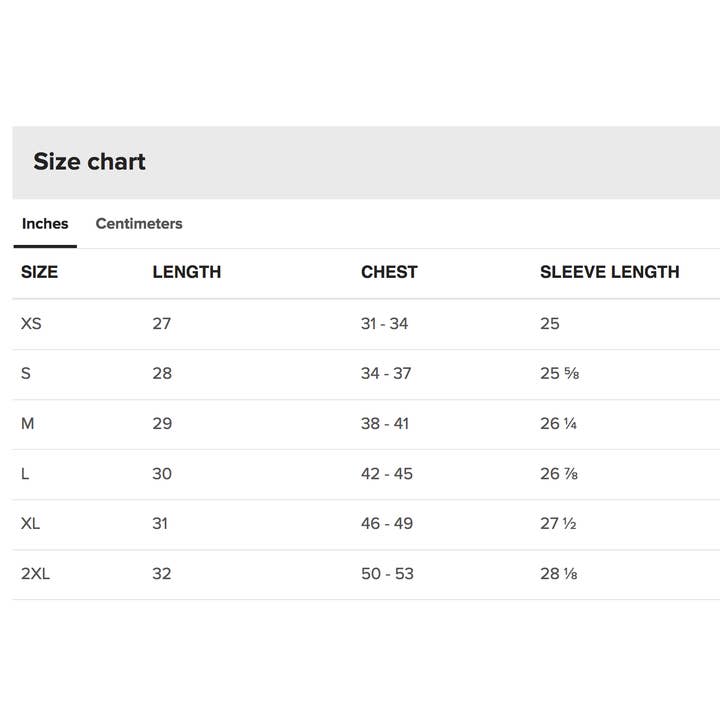Viewport: 720px width, 720px height.
Task: Select the M size row label
Action: coord(28,424)
